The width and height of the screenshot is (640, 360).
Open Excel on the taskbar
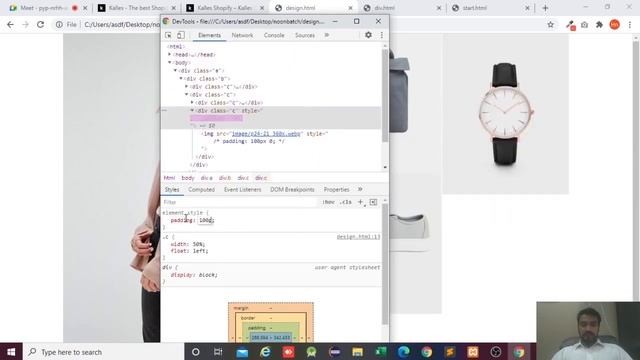pos(380,352)
